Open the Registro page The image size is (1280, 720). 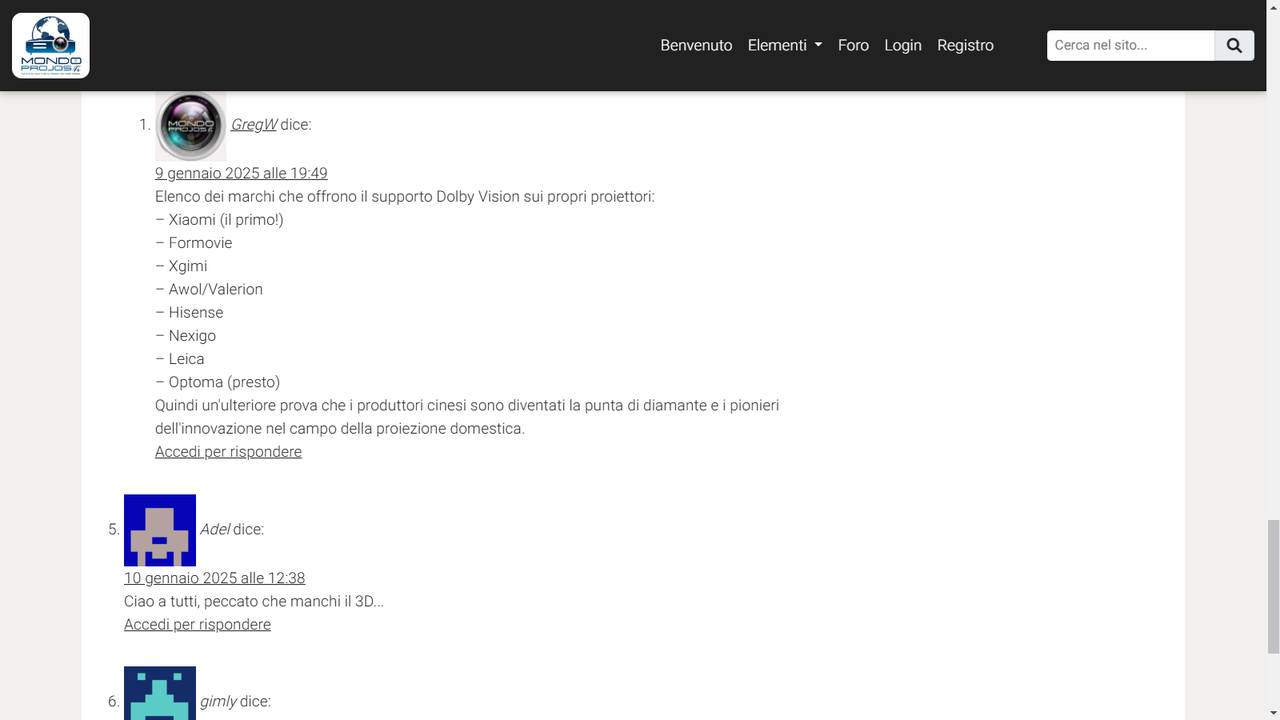[965, 45]
